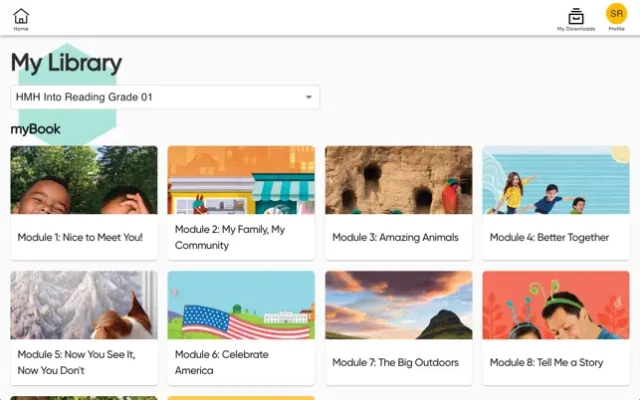Select Module 8: Tell Me a Story title
This screenshot has height=400, width=640.
546,362
